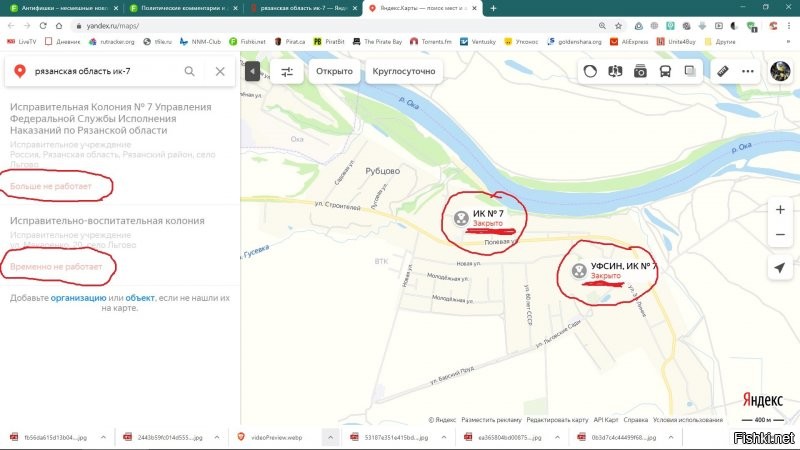Screen dimensions: 800x450
Task: Open Редактировать карту link
Action: pyautogui.click(x=557, y=420)
